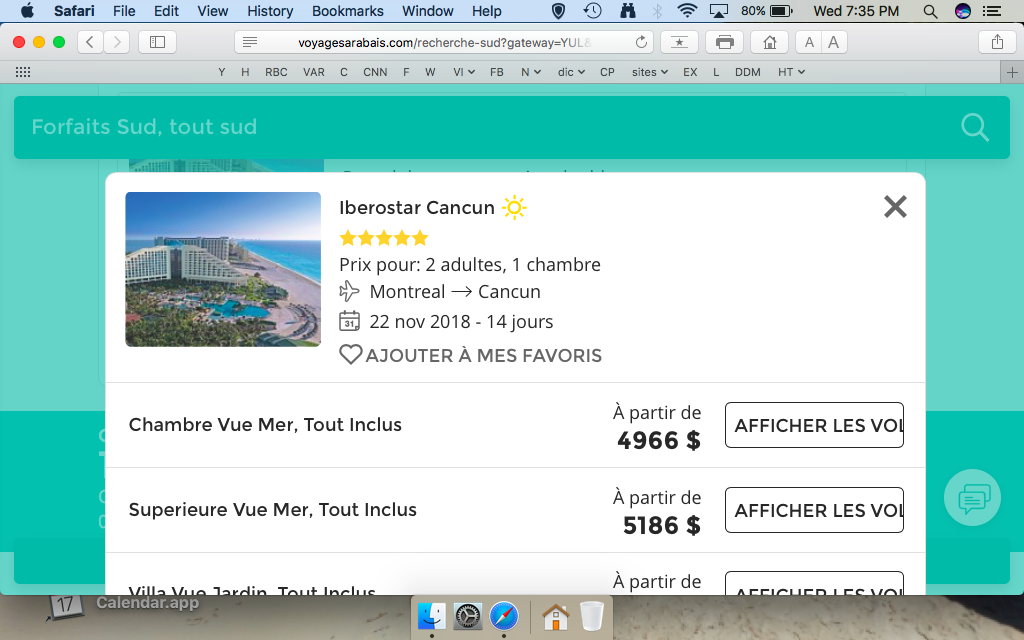The image size is (1024, 640).
Task: Close the Iberostar Cancun popup
Action: click(x=895, y=207)
